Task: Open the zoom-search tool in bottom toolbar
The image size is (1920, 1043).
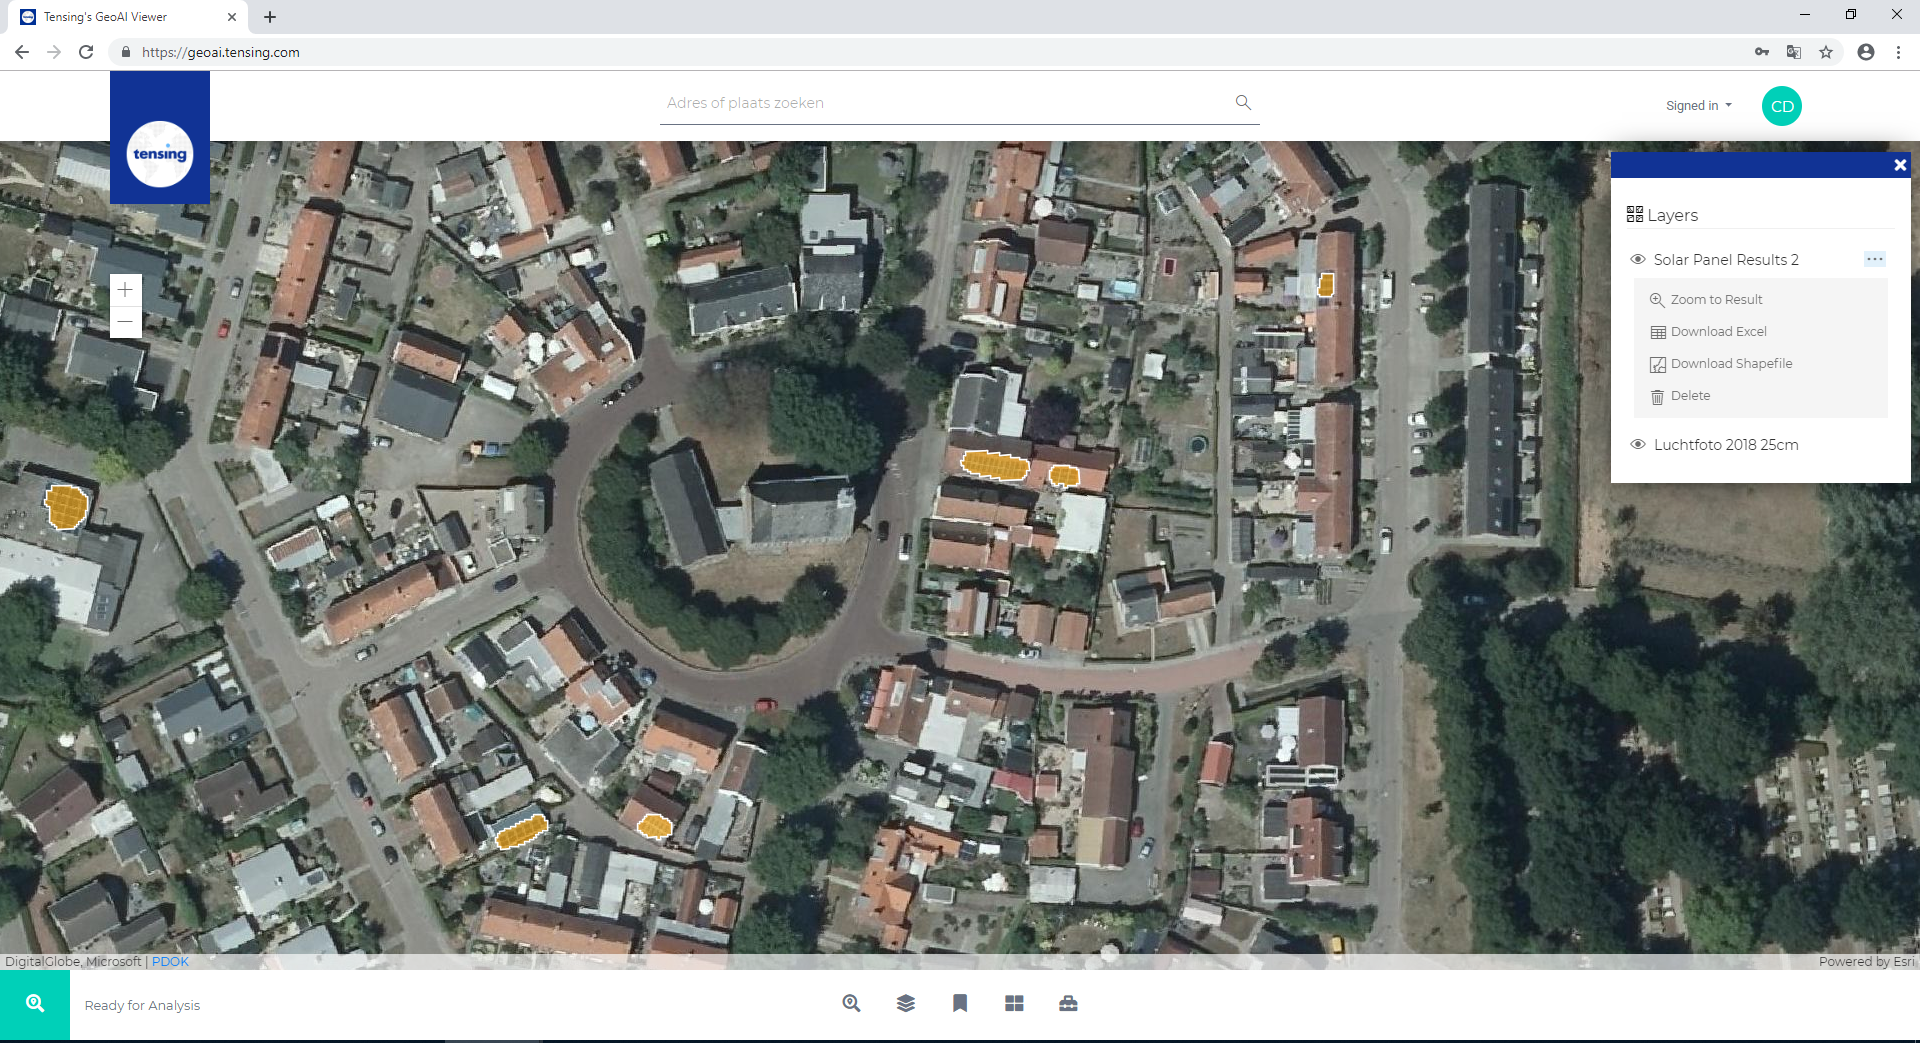Action: coord(852,1003)
